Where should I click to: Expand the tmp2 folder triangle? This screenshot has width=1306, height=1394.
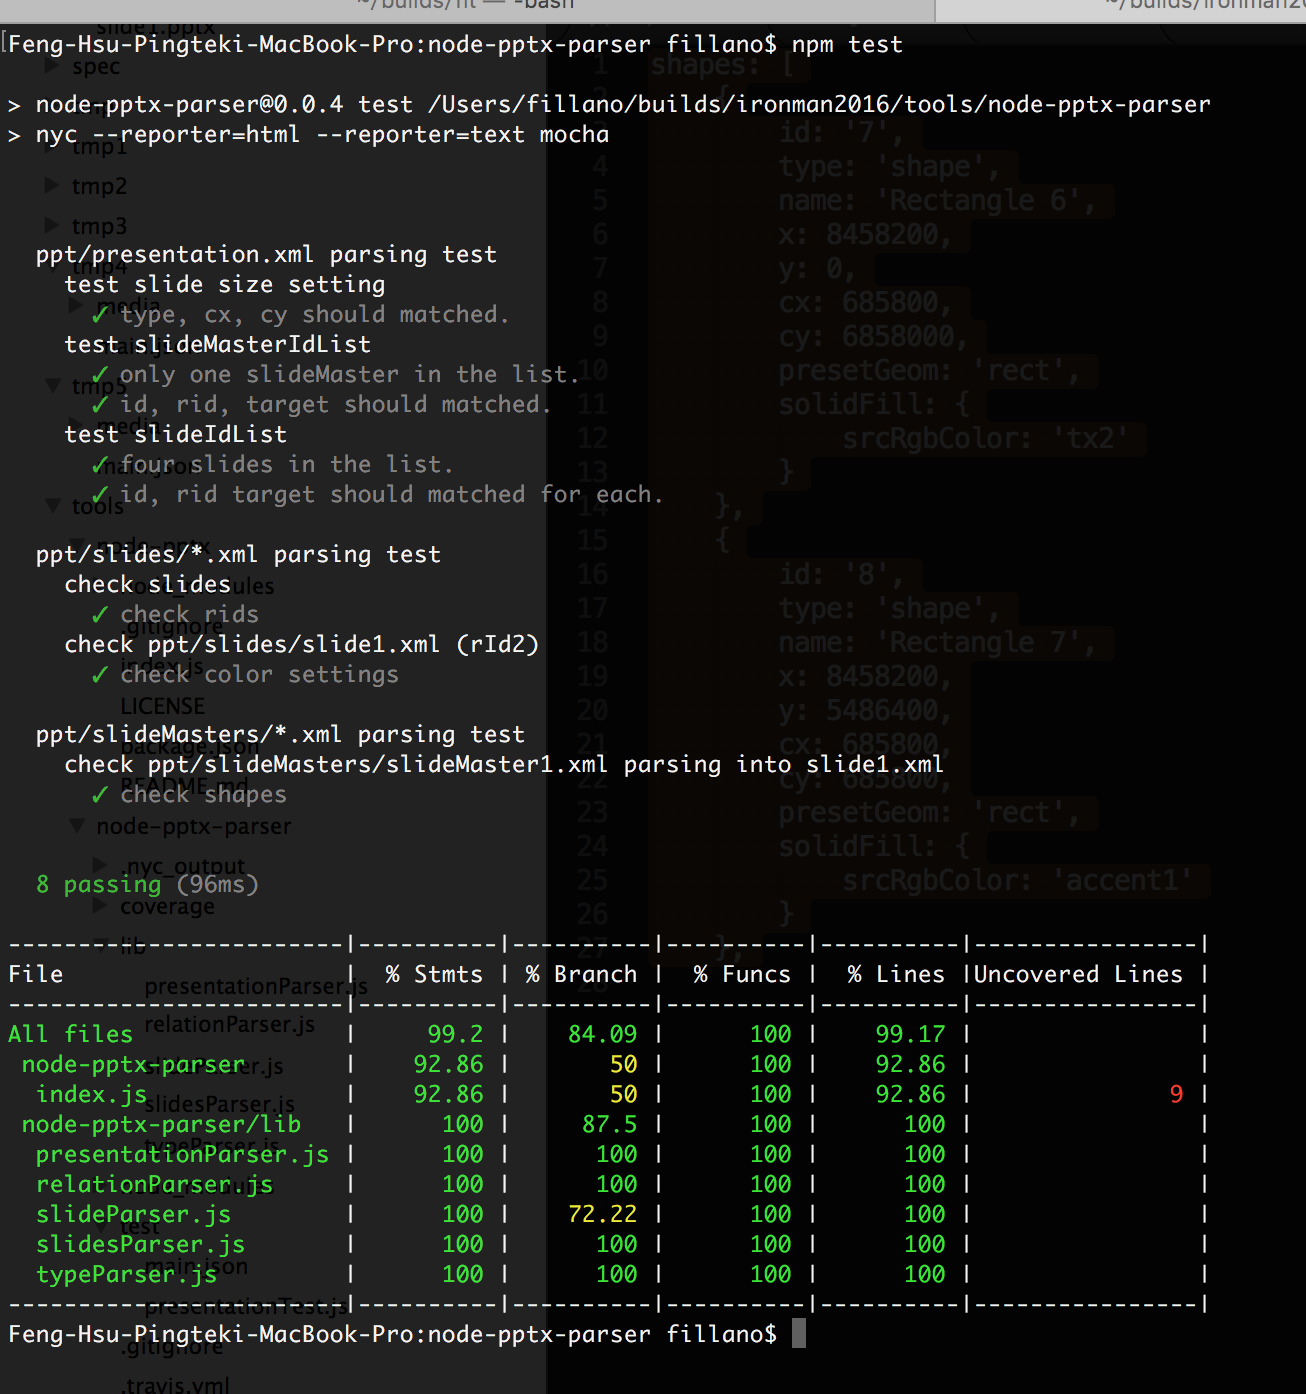[52, 185]
